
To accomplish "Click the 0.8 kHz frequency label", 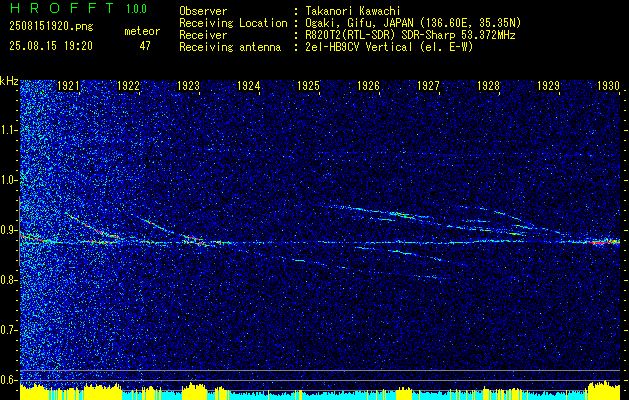I will 9,280.
